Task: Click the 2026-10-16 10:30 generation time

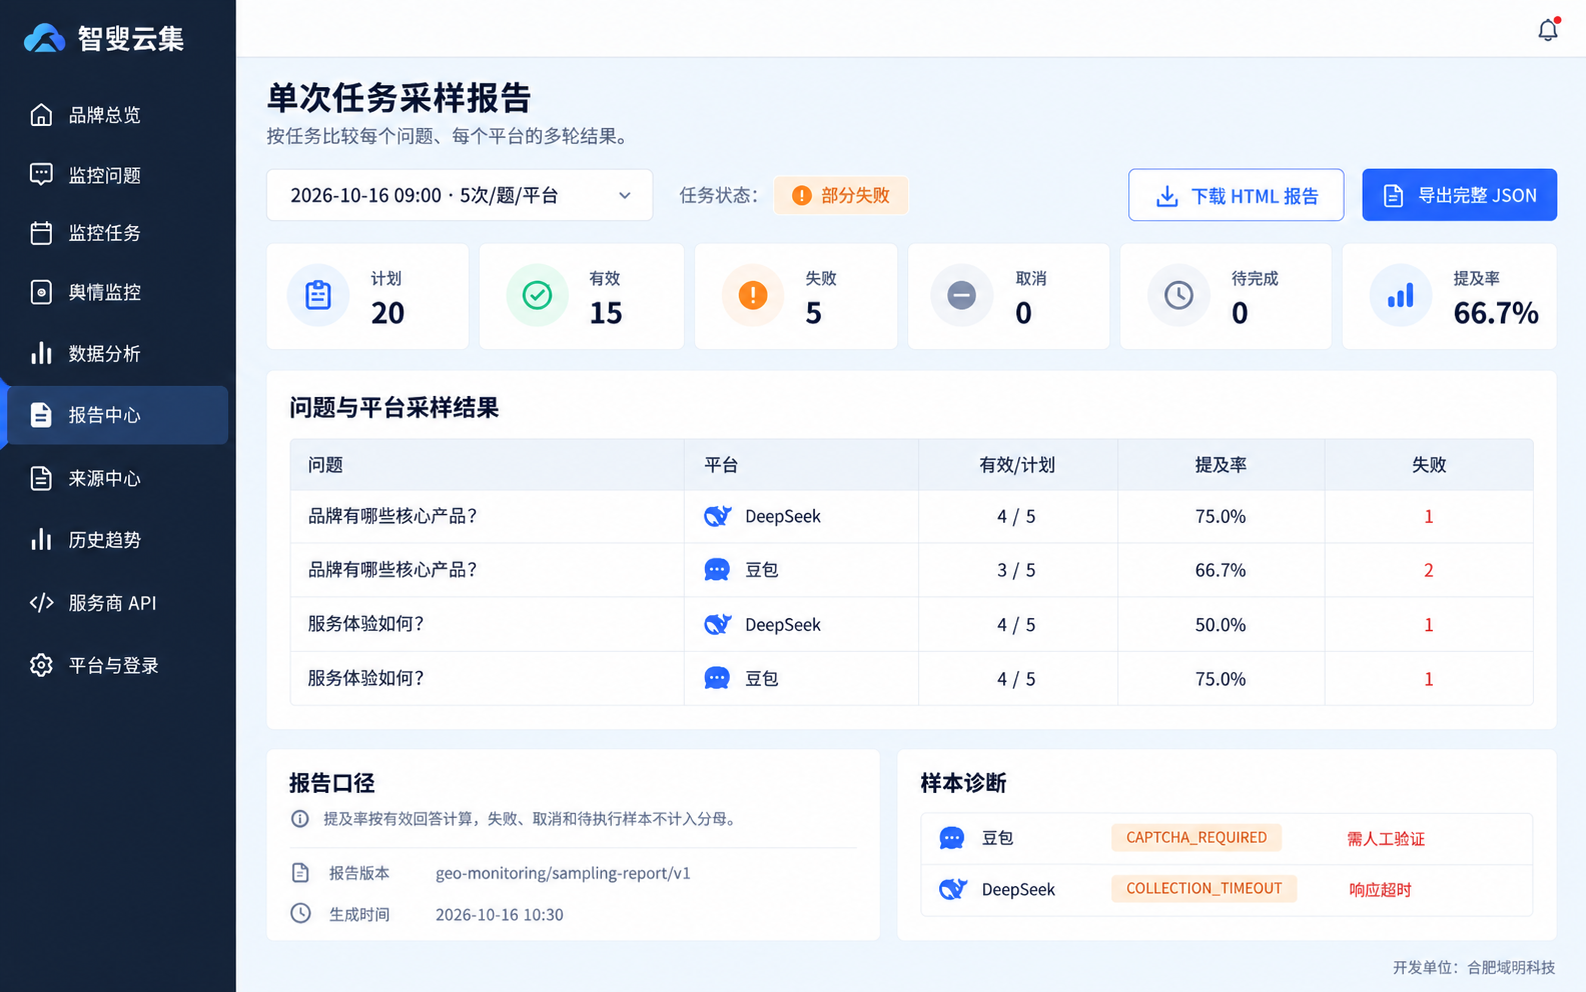Action: 499,915
